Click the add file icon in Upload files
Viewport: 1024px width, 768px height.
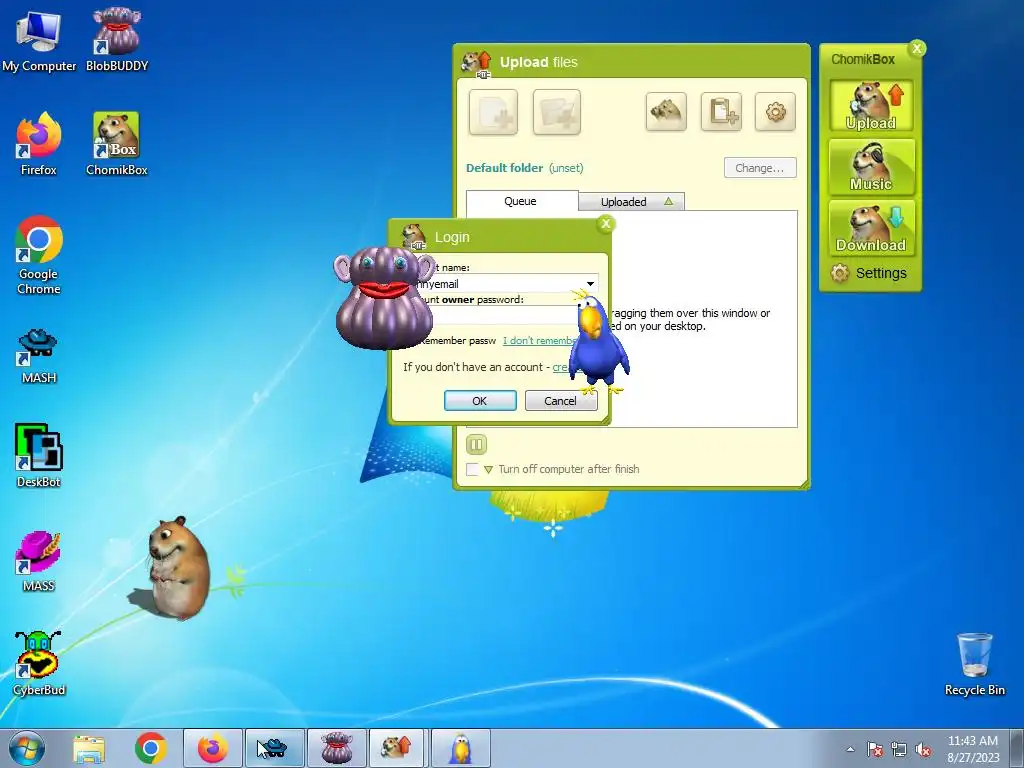coord(493,112)
